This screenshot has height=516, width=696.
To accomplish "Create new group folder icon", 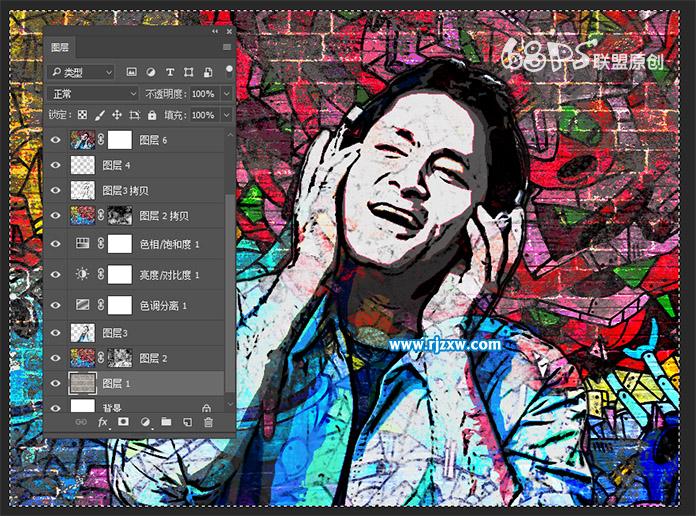I will tap(166, 421).
